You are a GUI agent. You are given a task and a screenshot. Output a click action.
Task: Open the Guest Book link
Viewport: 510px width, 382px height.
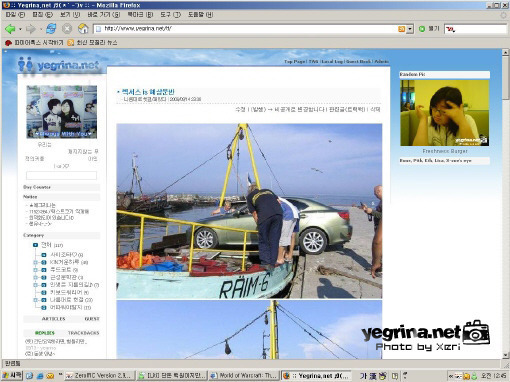pos(359,62)
